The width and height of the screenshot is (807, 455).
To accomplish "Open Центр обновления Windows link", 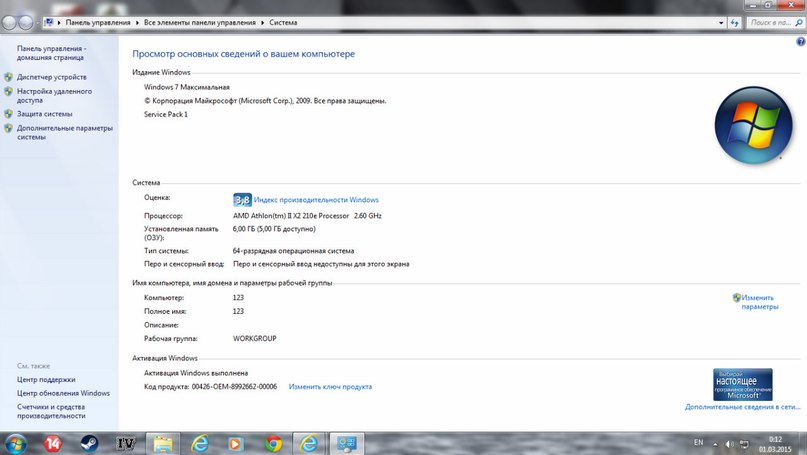I will pos(63,393).
